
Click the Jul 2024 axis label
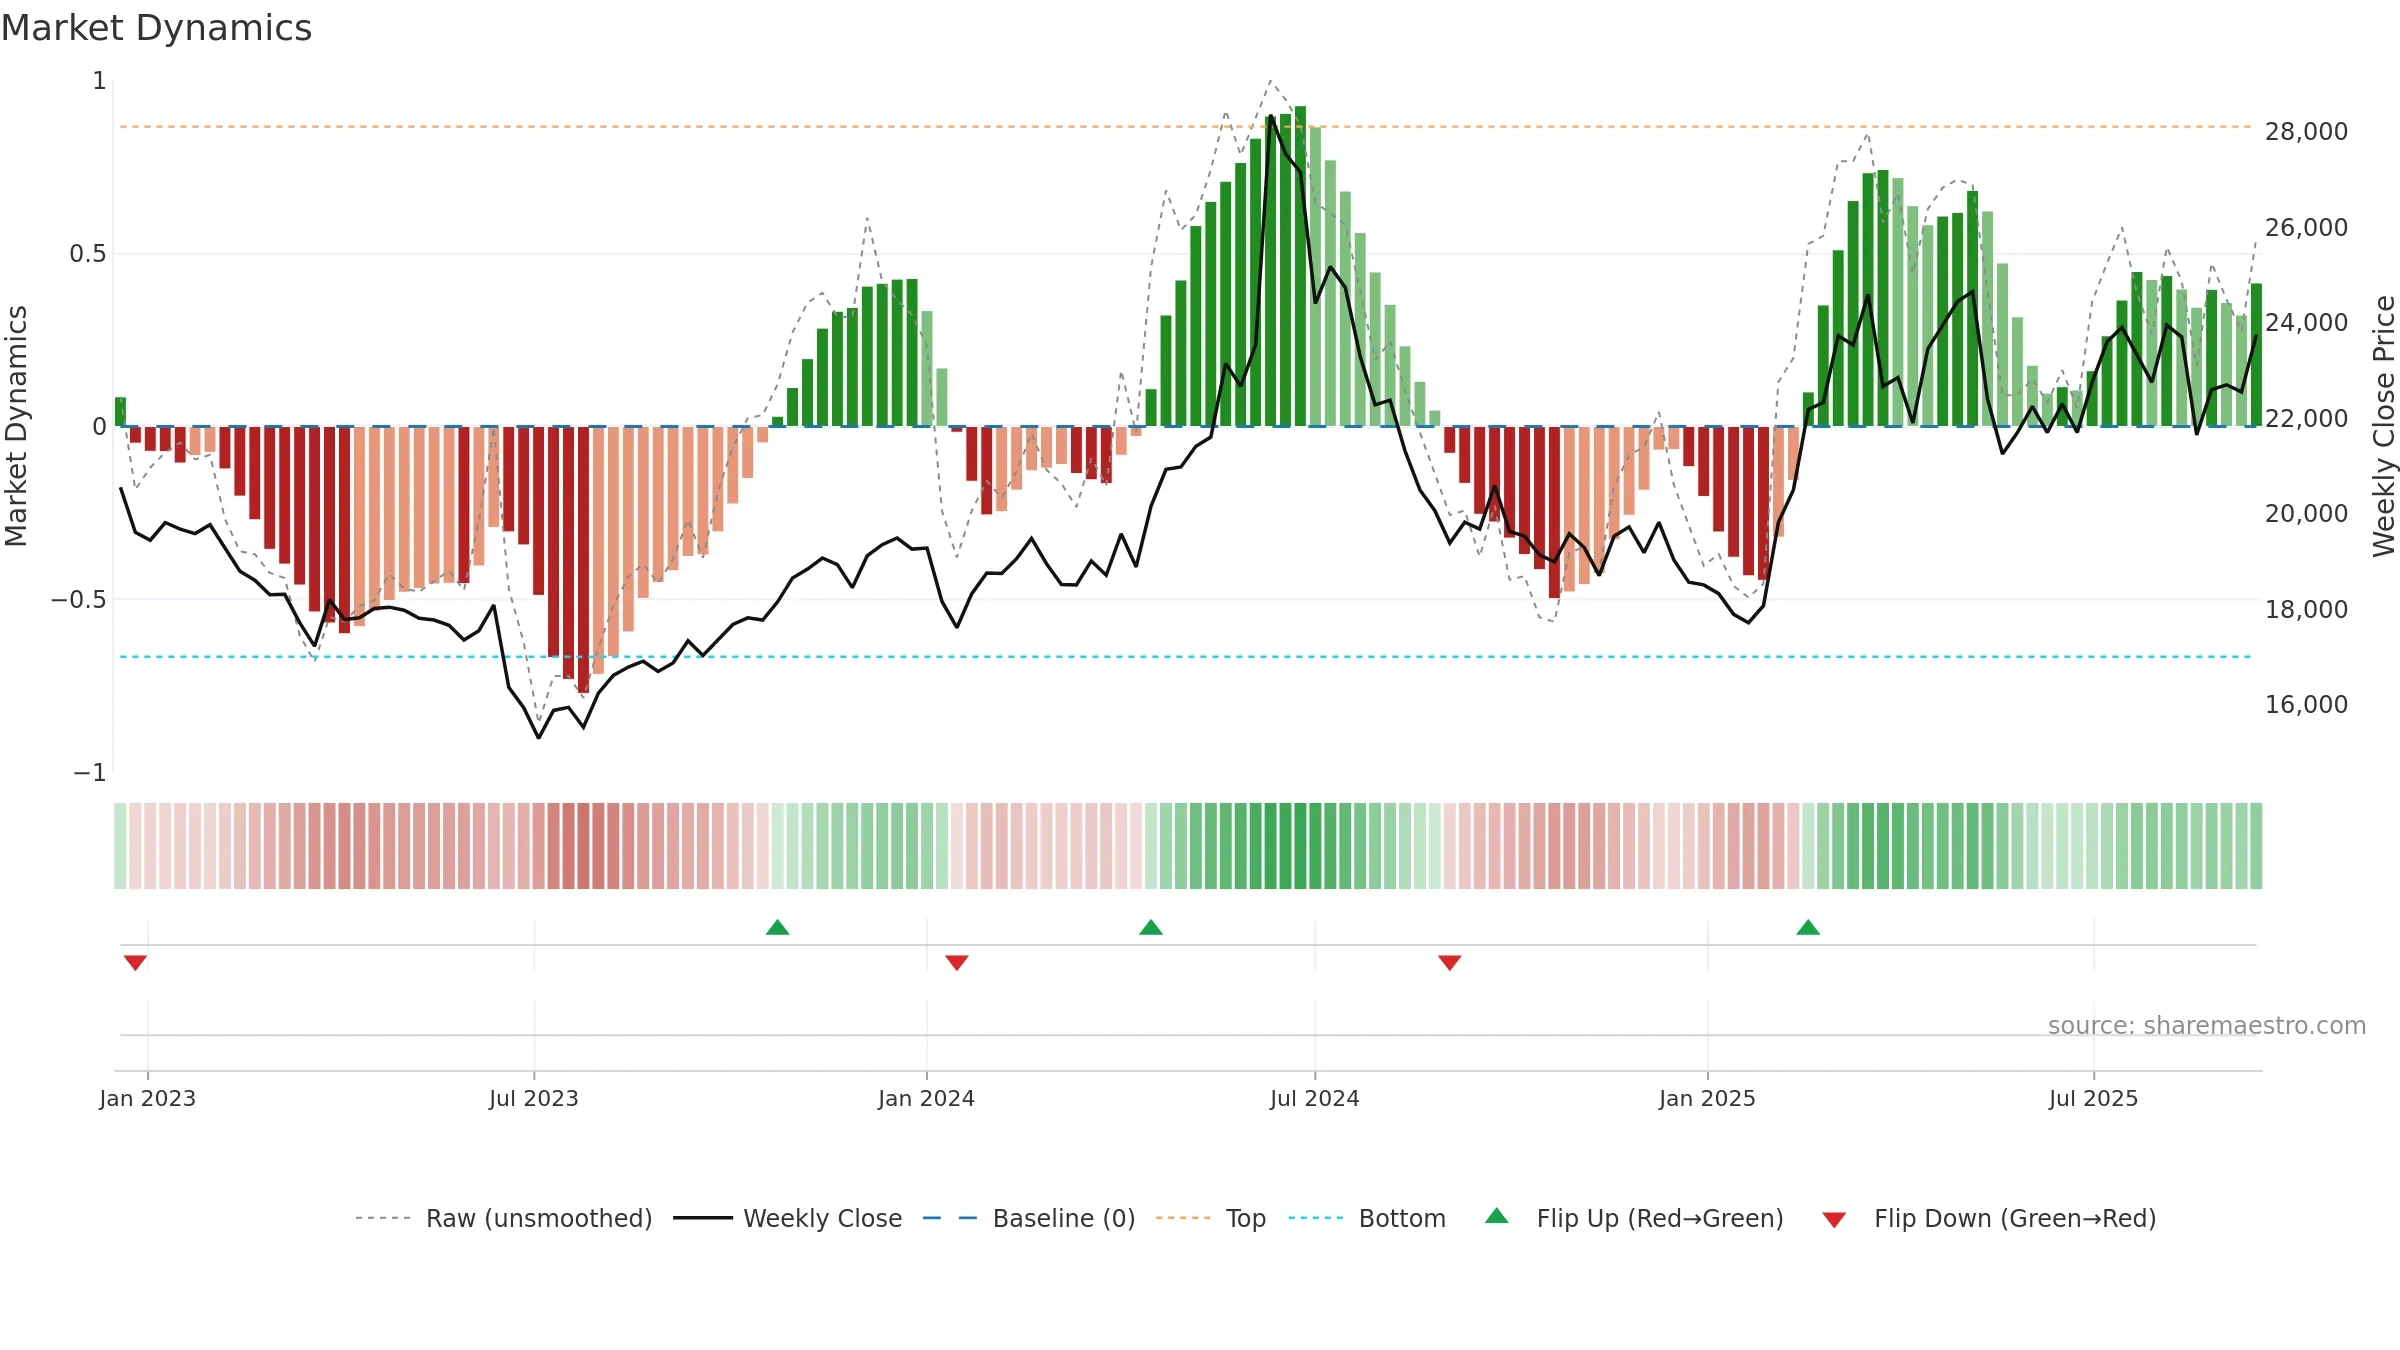click(1315, 1098)
